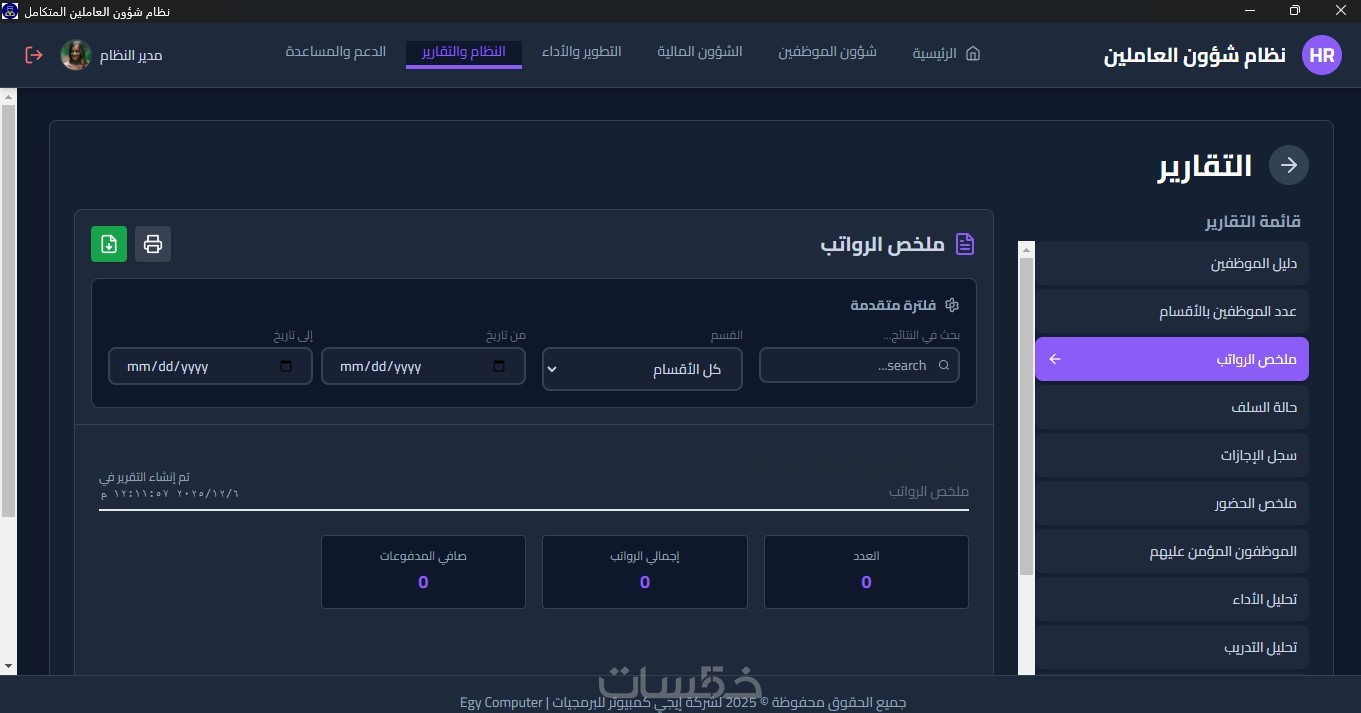Screen dimensions: 1361x713
Task: Select the الموظفون المؤمن عليهم report
Action: click(x=1172, y=552)
